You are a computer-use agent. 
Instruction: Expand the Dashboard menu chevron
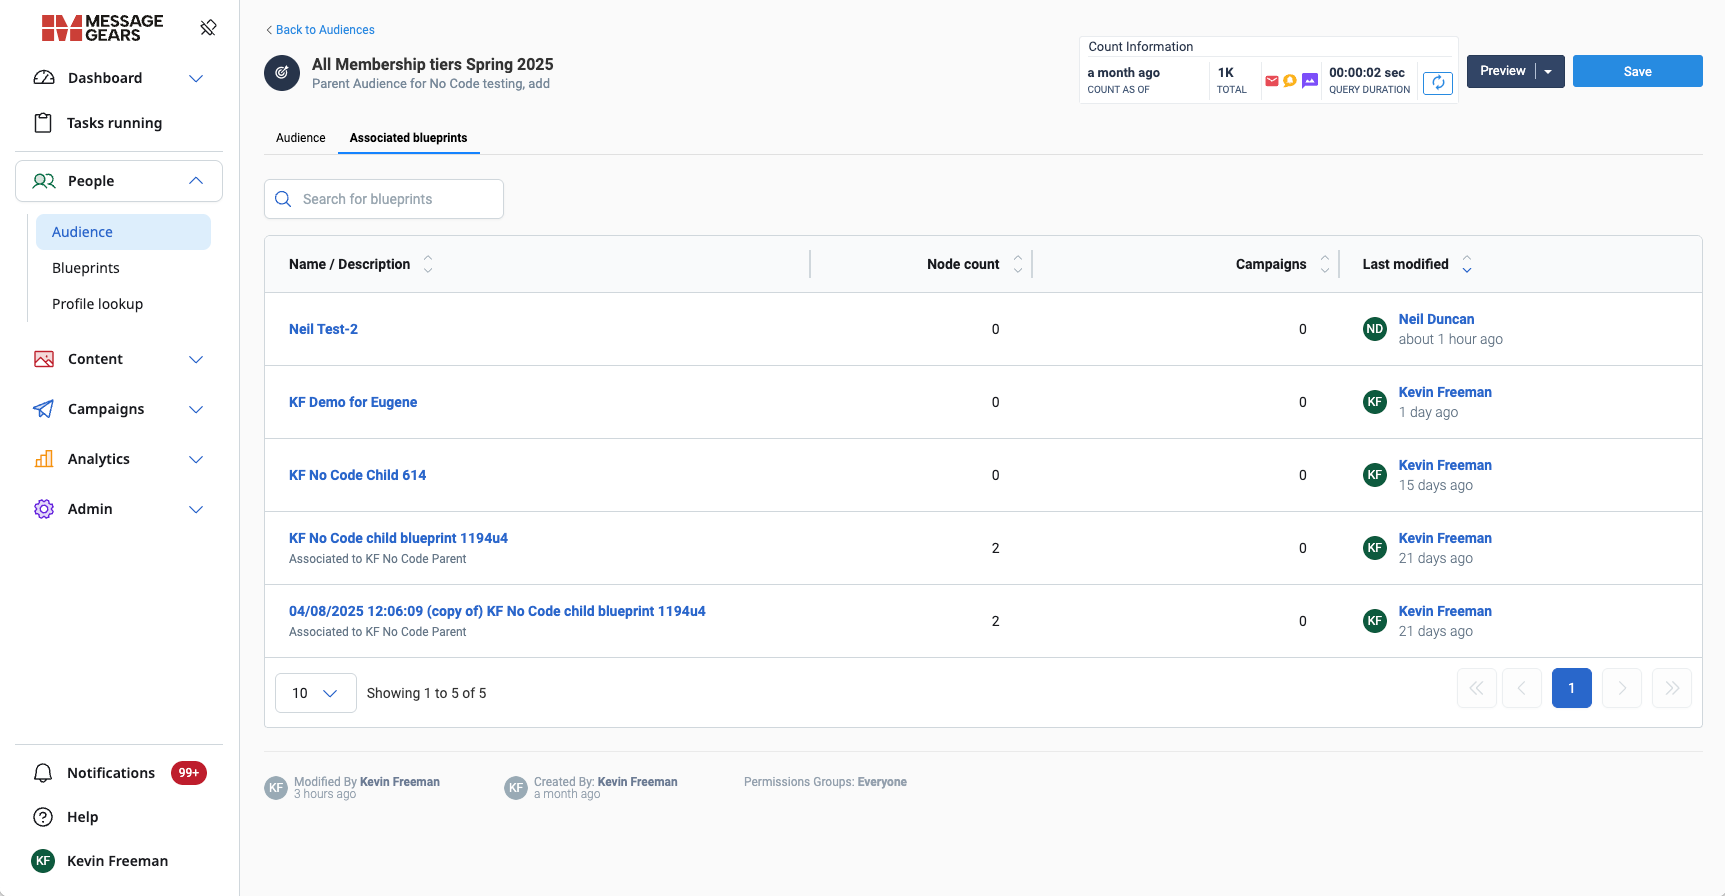click(196, 78)
